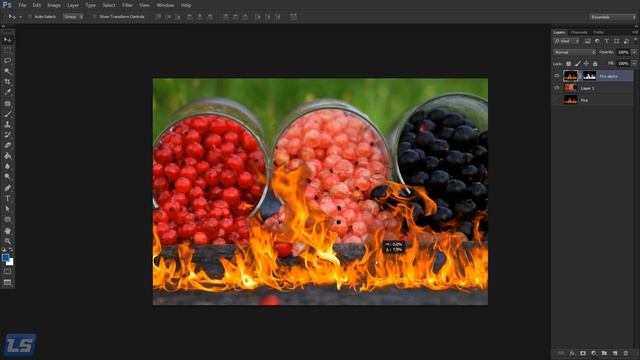Hide Layer 1 visibility
This screenshot has height=360, width=640.
coord(557,88)
